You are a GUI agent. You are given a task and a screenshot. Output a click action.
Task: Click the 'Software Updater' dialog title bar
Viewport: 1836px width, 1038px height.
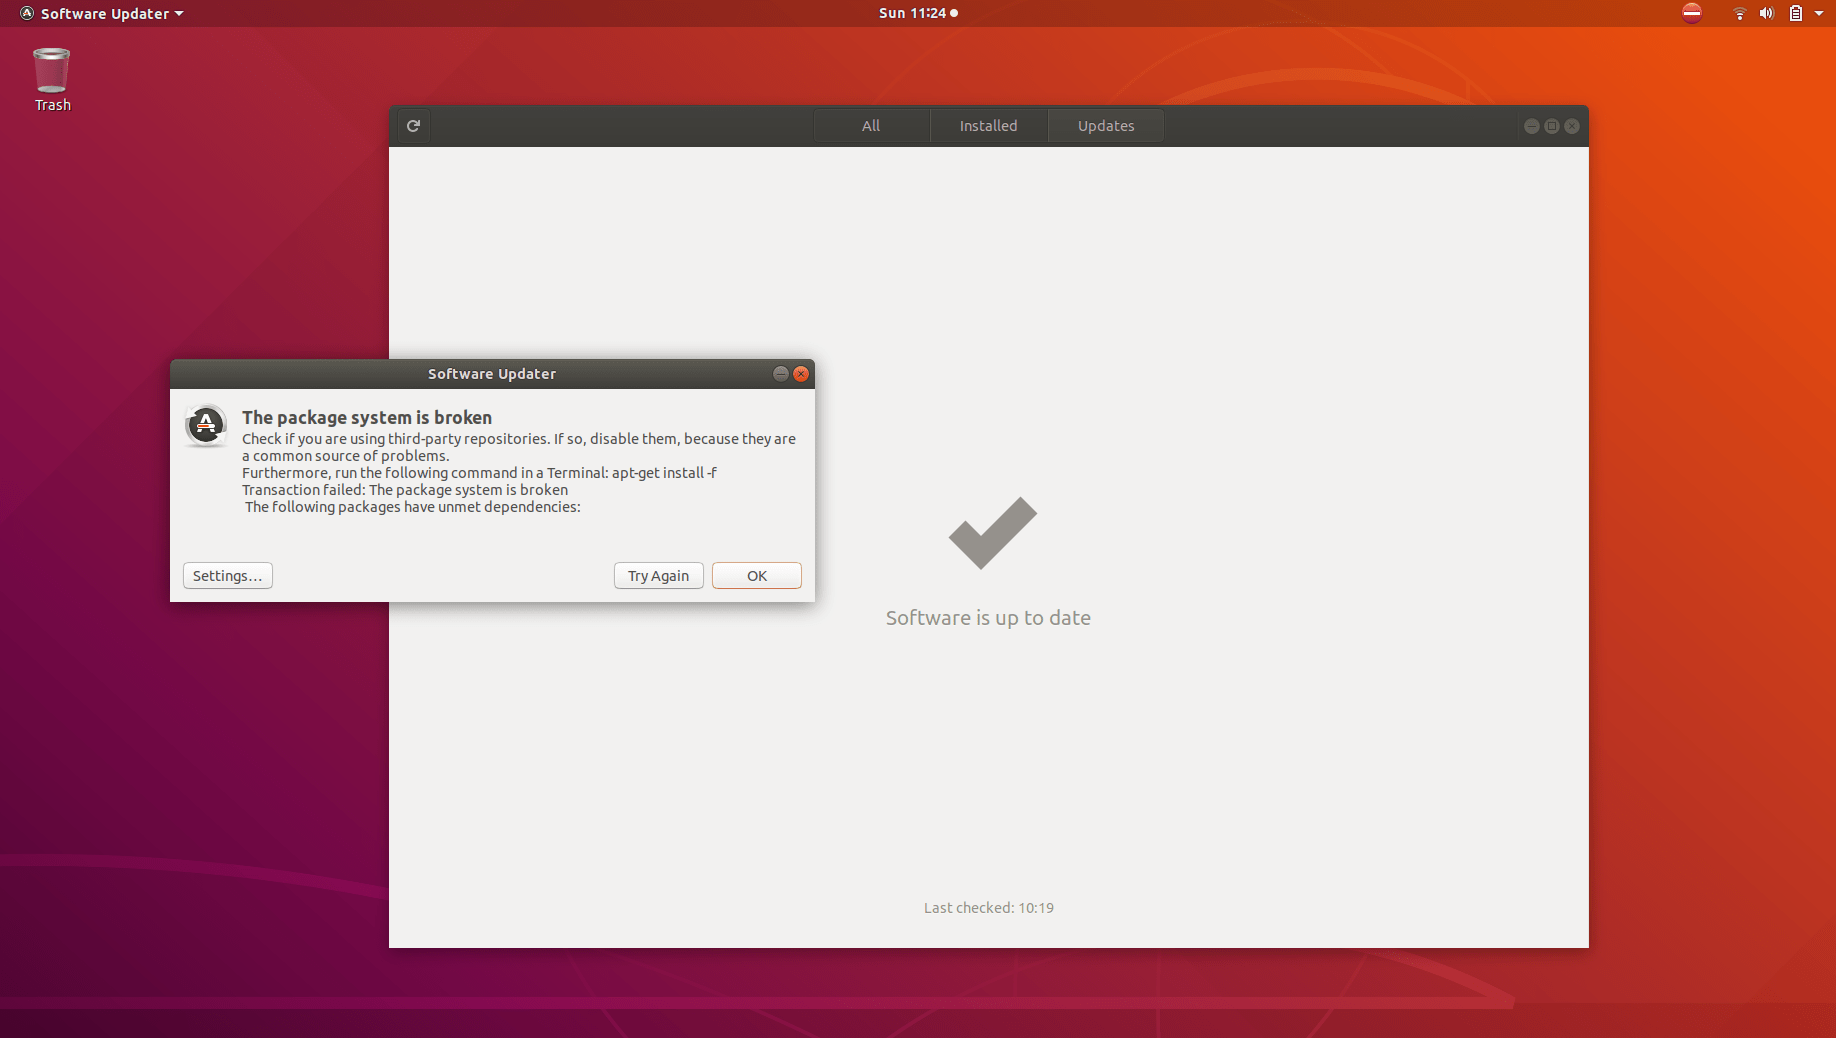(492, 374)
